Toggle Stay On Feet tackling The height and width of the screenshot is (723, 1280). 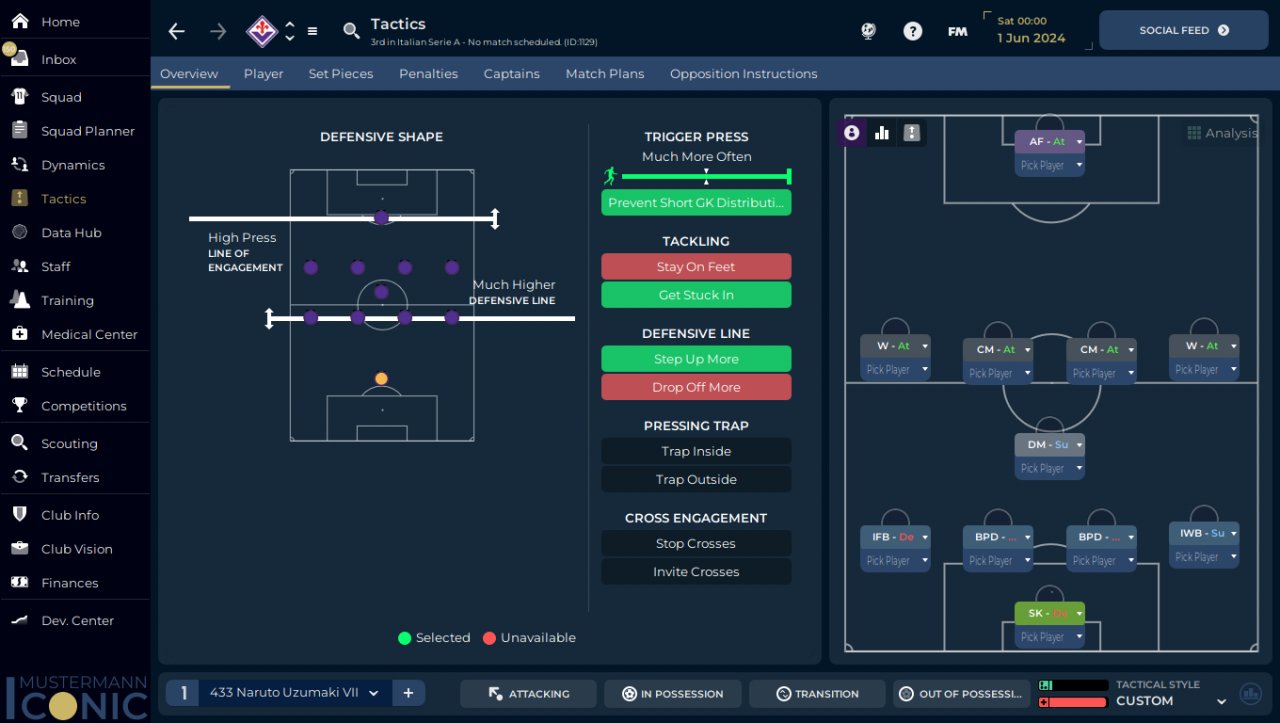click(696, 267)
